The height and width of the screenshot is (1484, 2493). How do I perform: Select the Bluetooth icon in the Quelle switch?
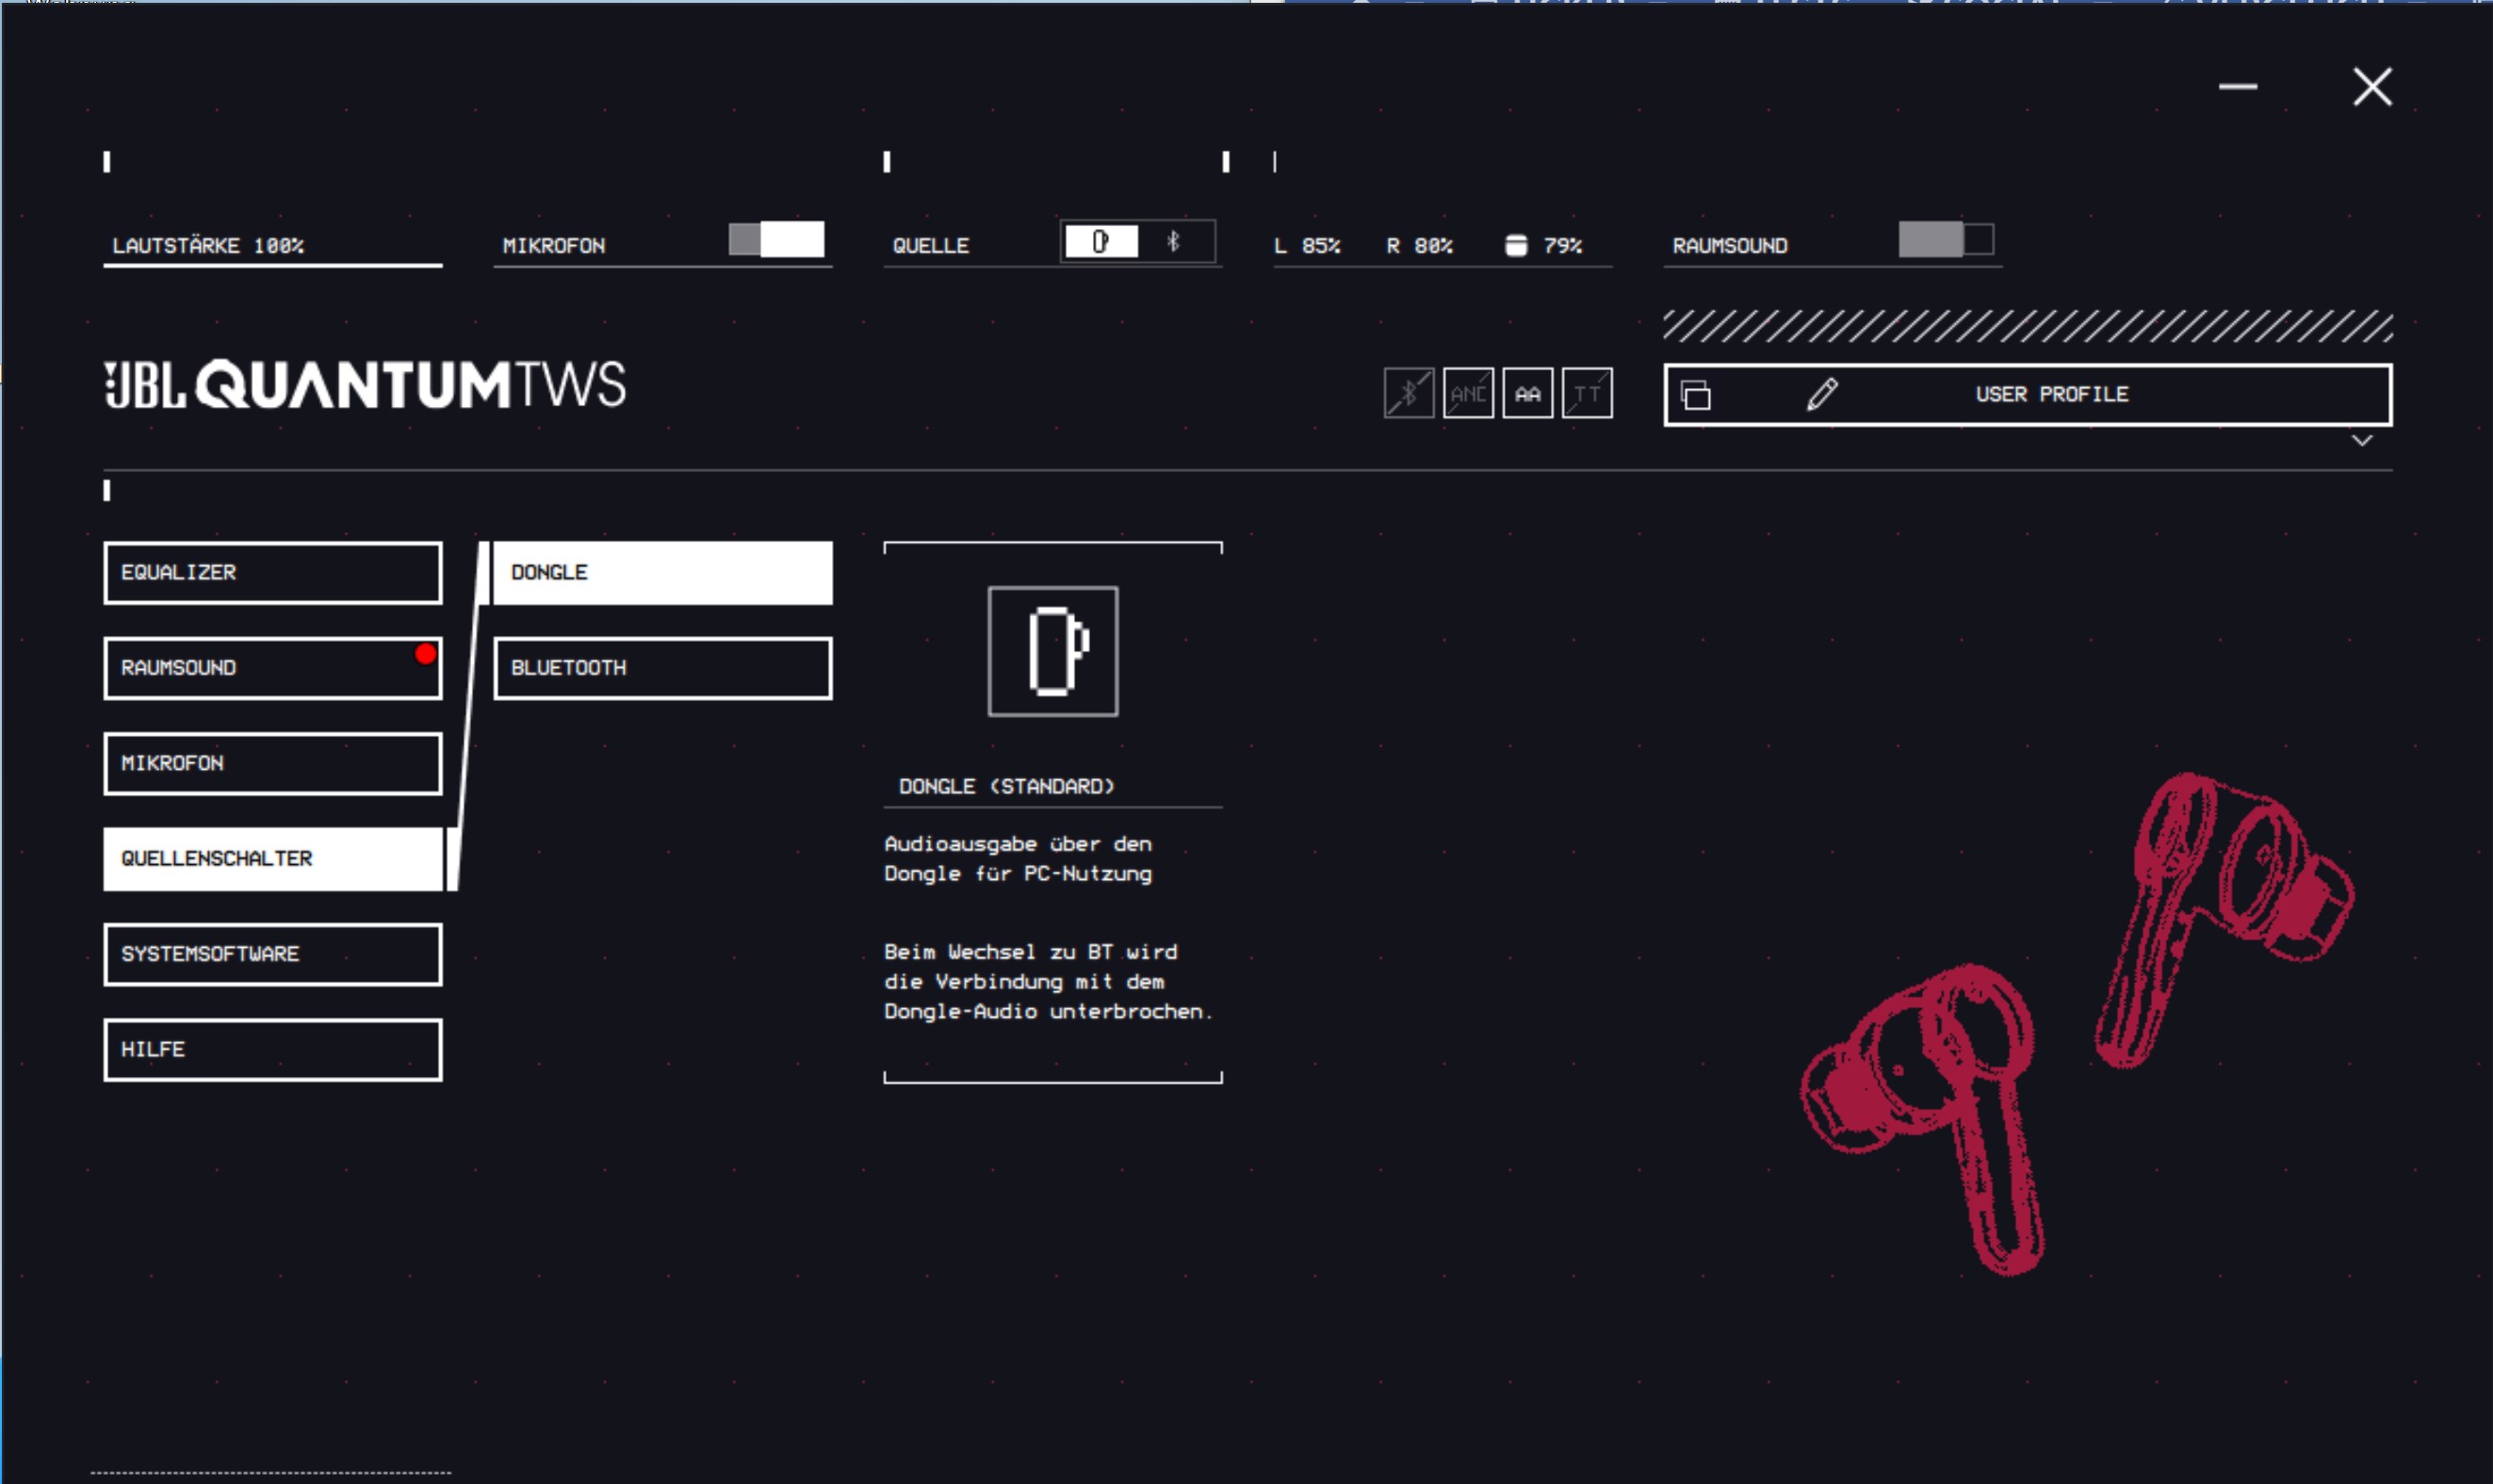(x=1174, y=242)
